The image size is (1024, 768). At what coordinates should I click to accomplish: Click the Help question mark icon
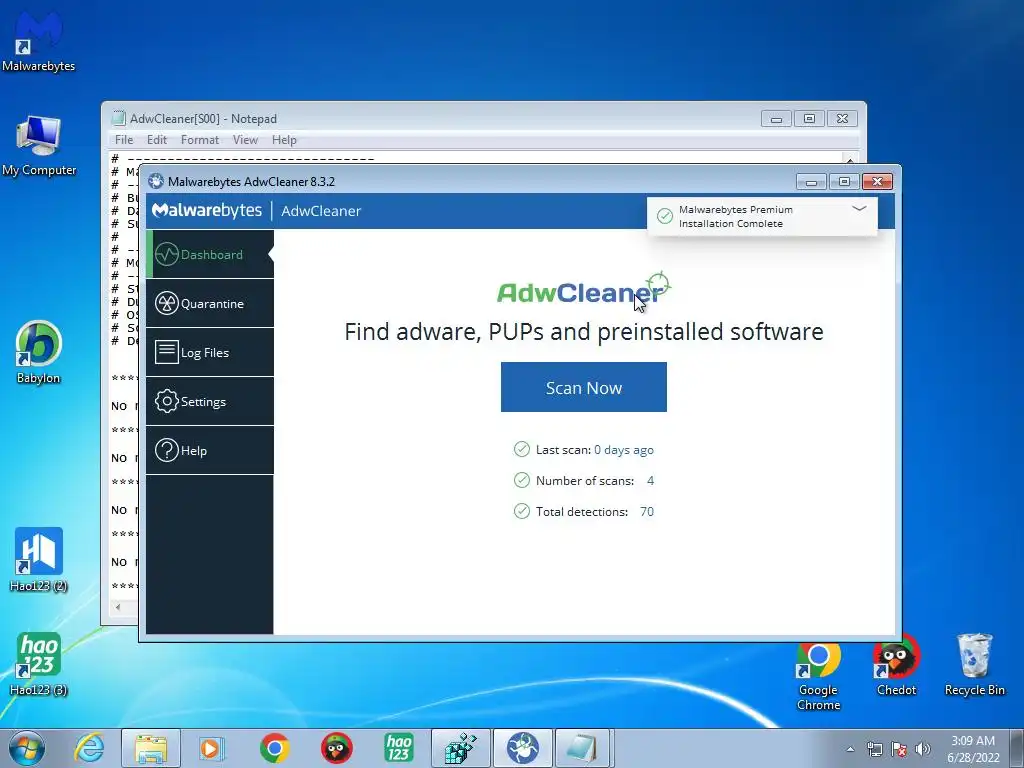(x=167, y=450)
